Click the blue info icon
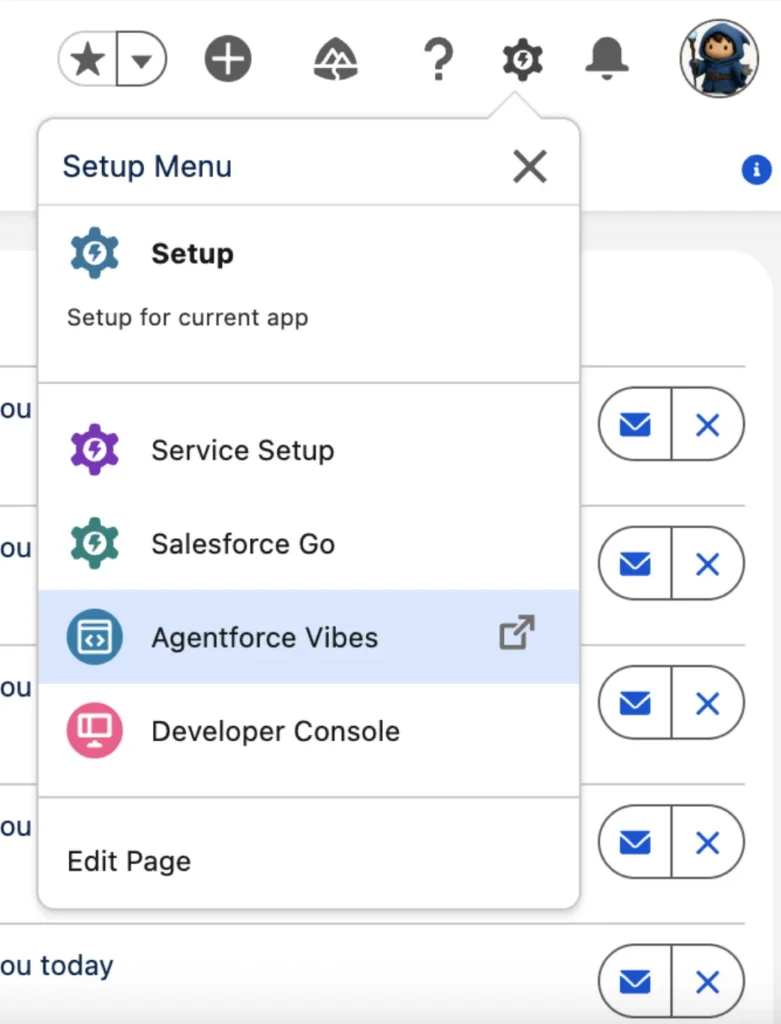781x1024 pixels. point(756,169)
